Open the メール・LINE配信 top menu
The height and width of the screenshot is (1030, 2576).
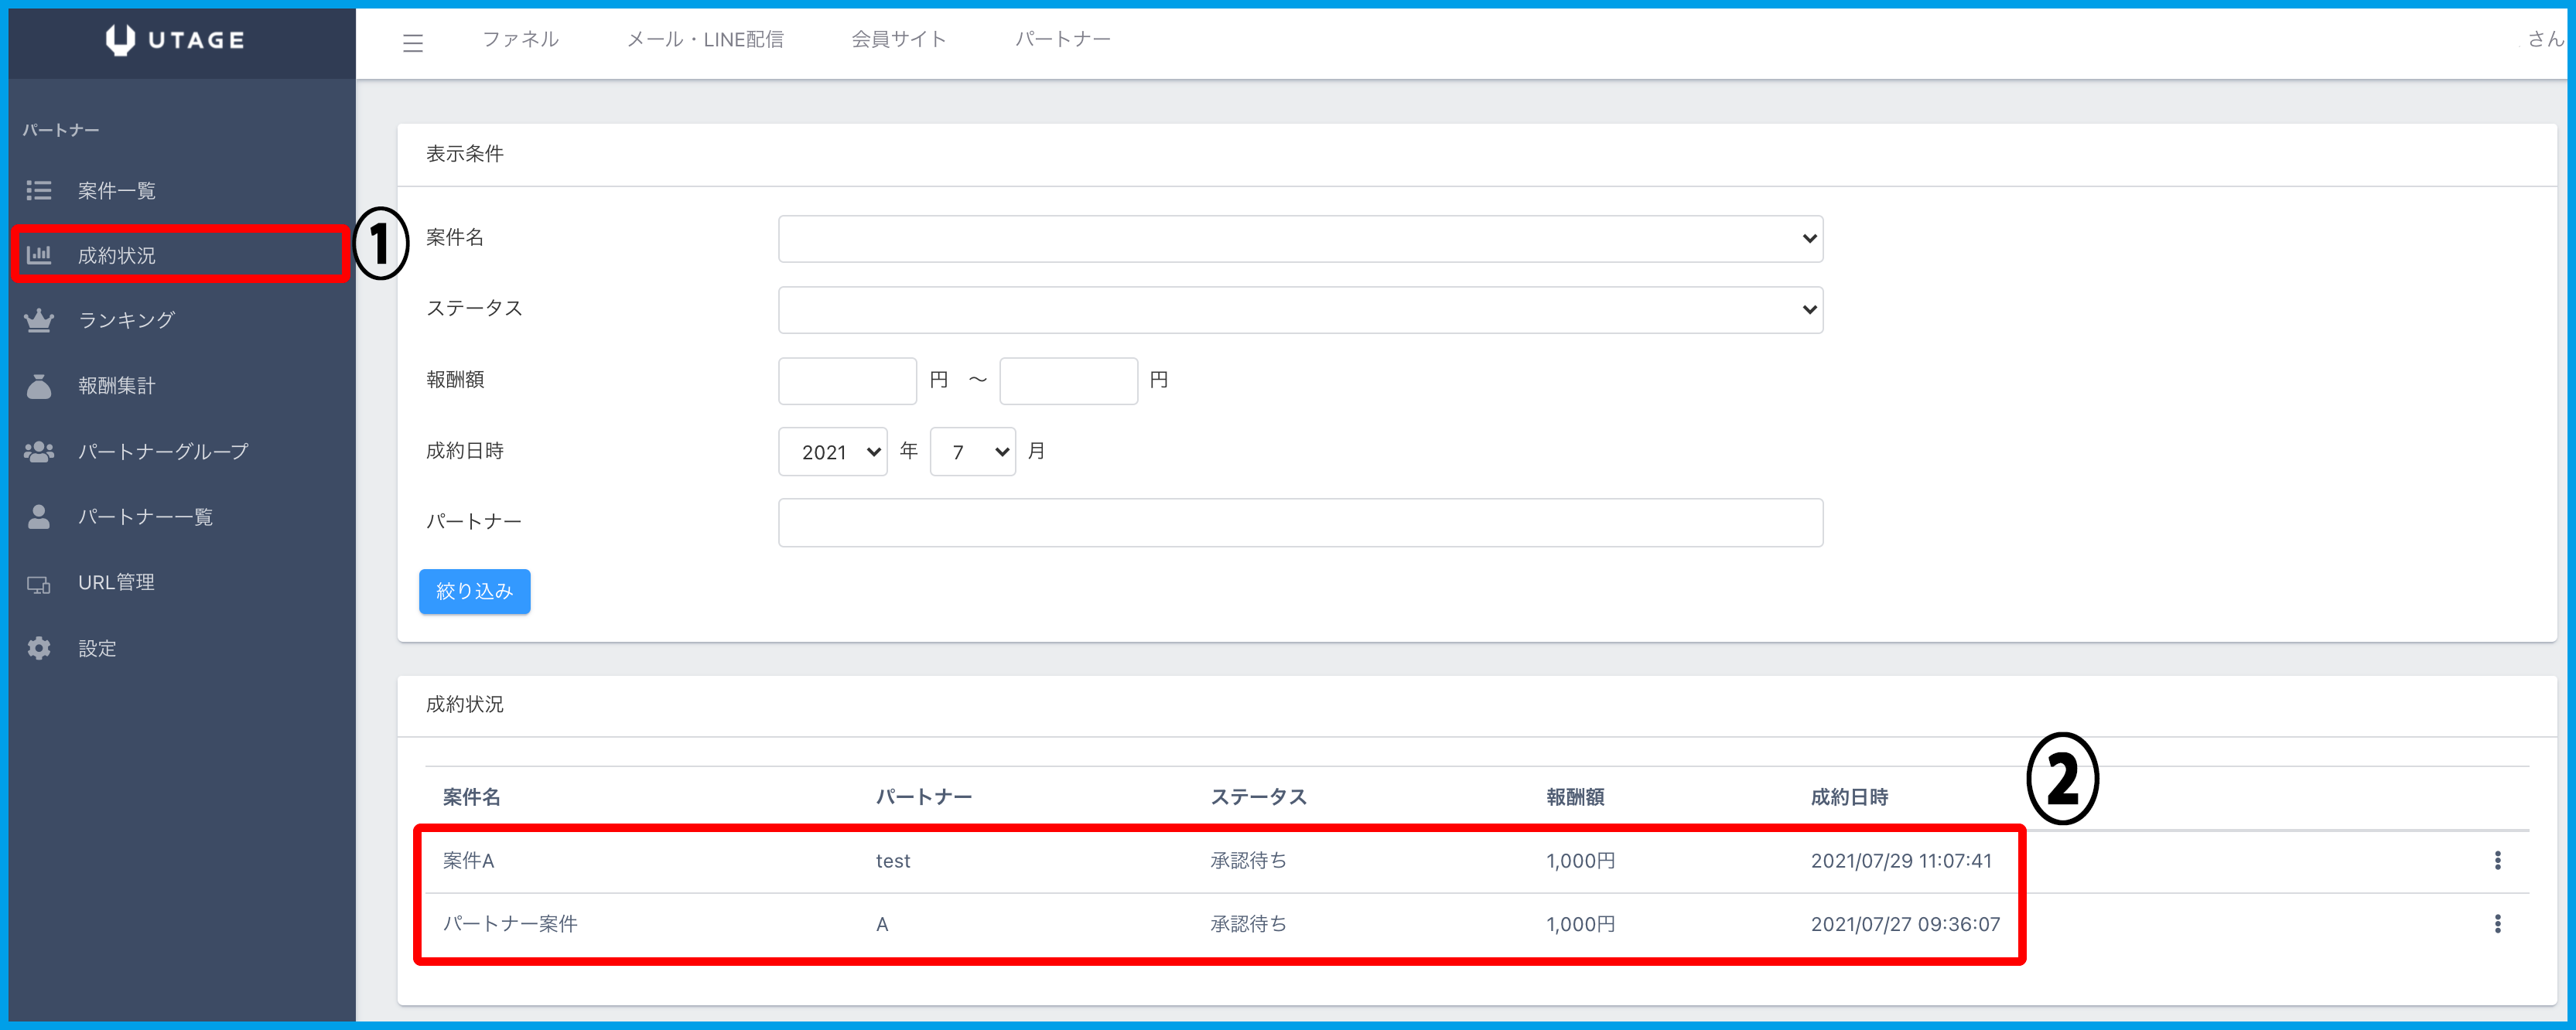coord(705,39)
